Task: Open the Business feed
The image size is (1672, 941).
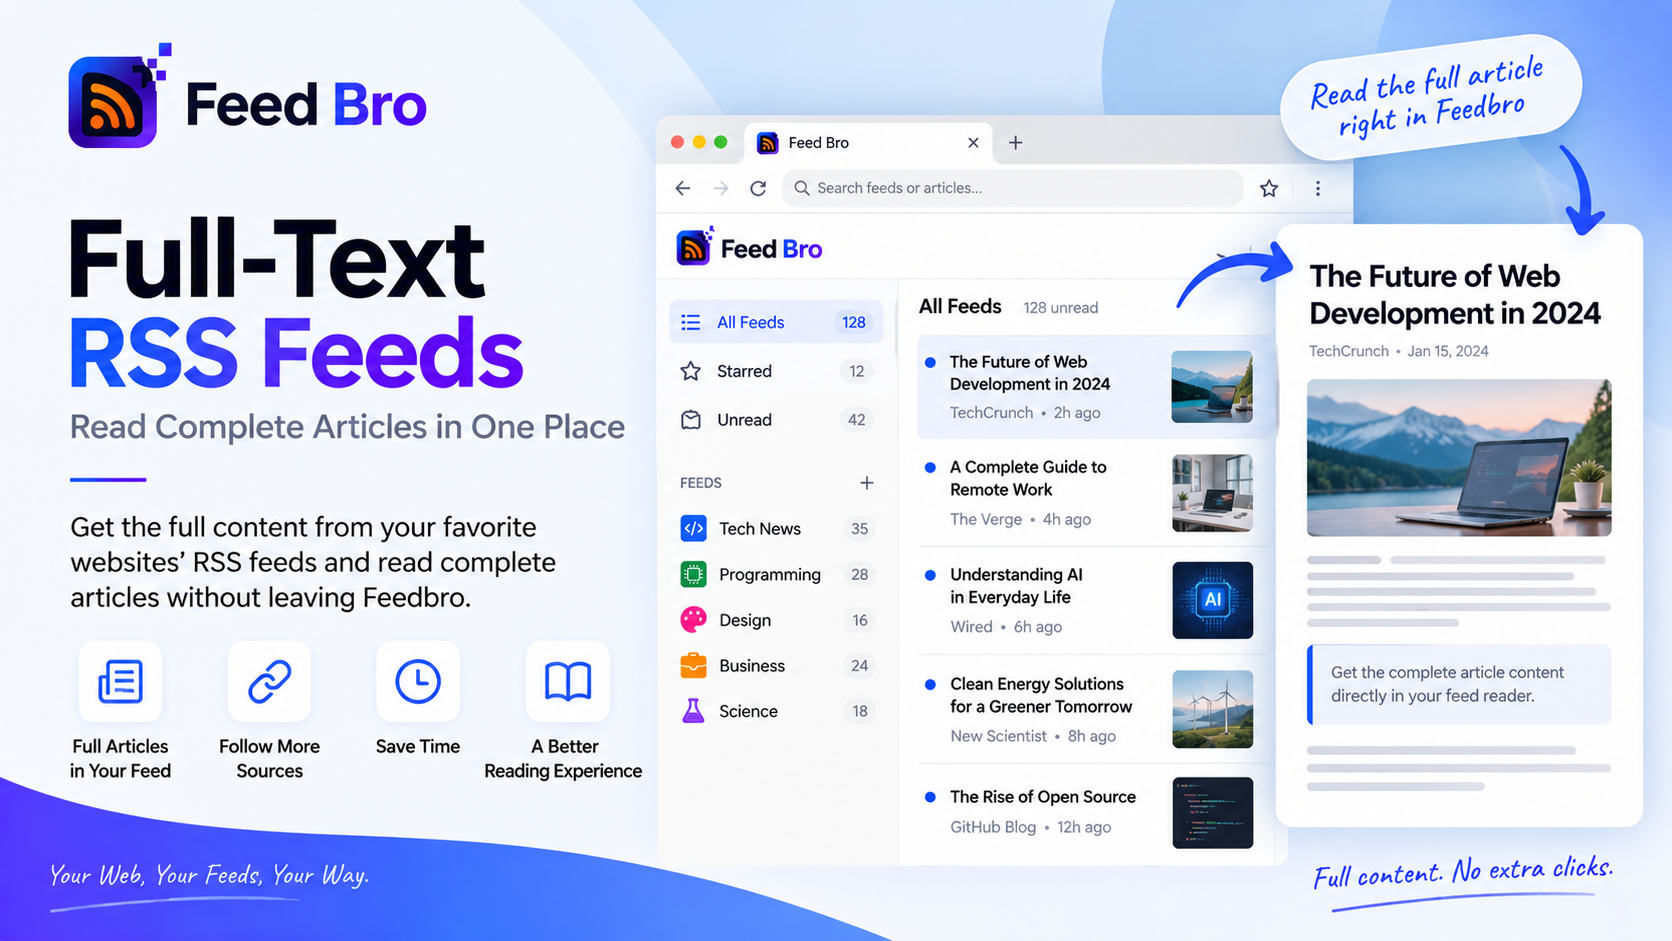Action: coord(776,665)
